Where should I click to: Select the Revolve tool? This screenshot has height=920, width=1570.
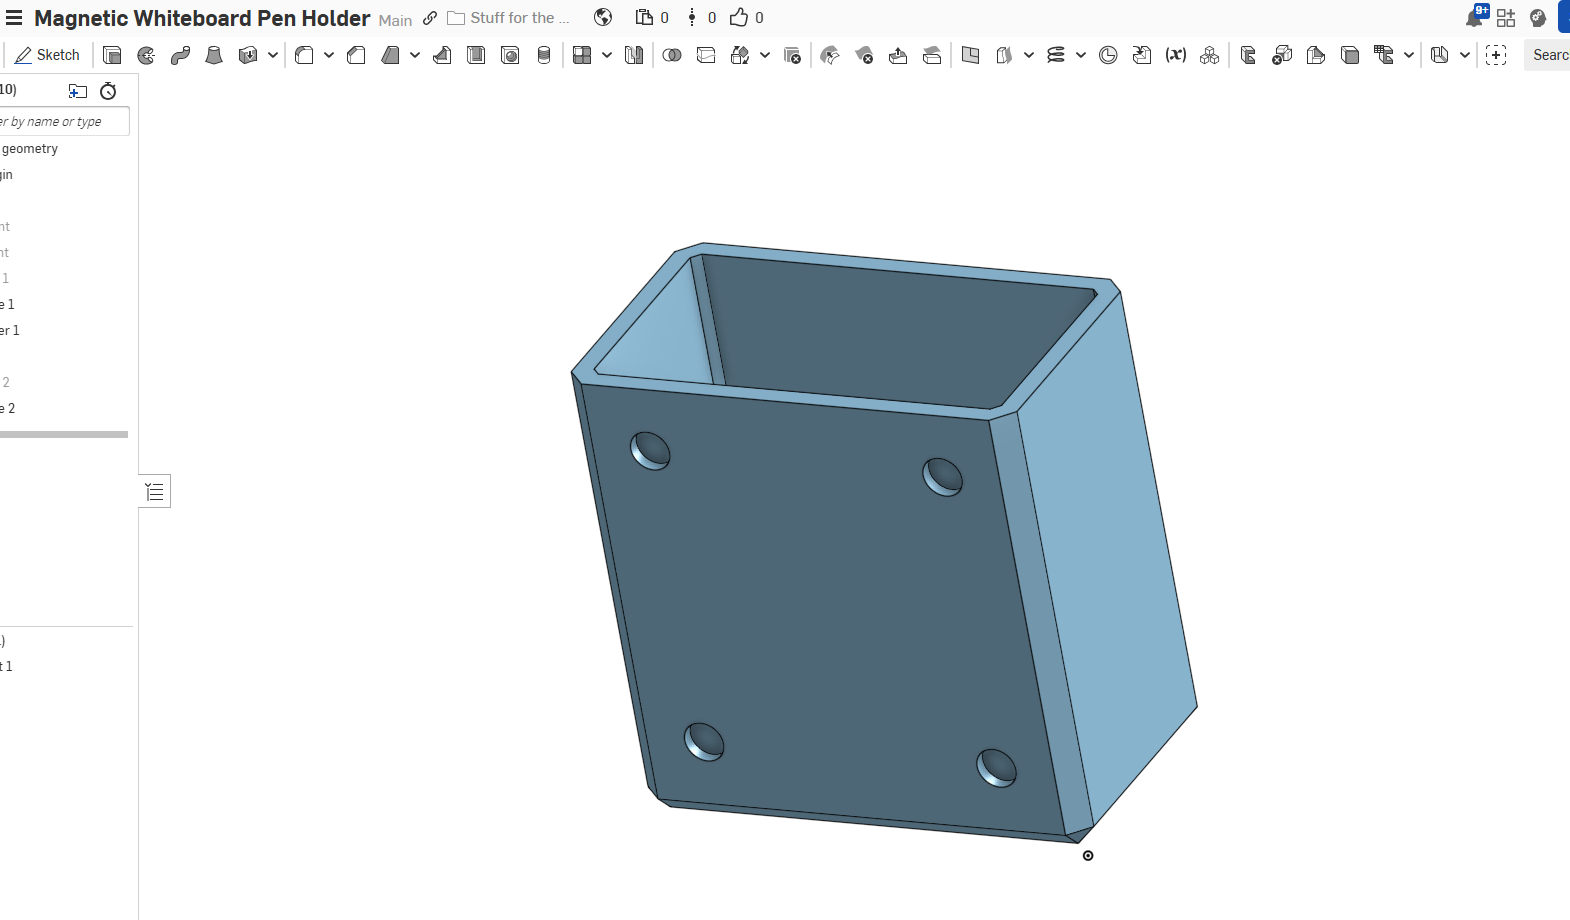coord(146,55)
